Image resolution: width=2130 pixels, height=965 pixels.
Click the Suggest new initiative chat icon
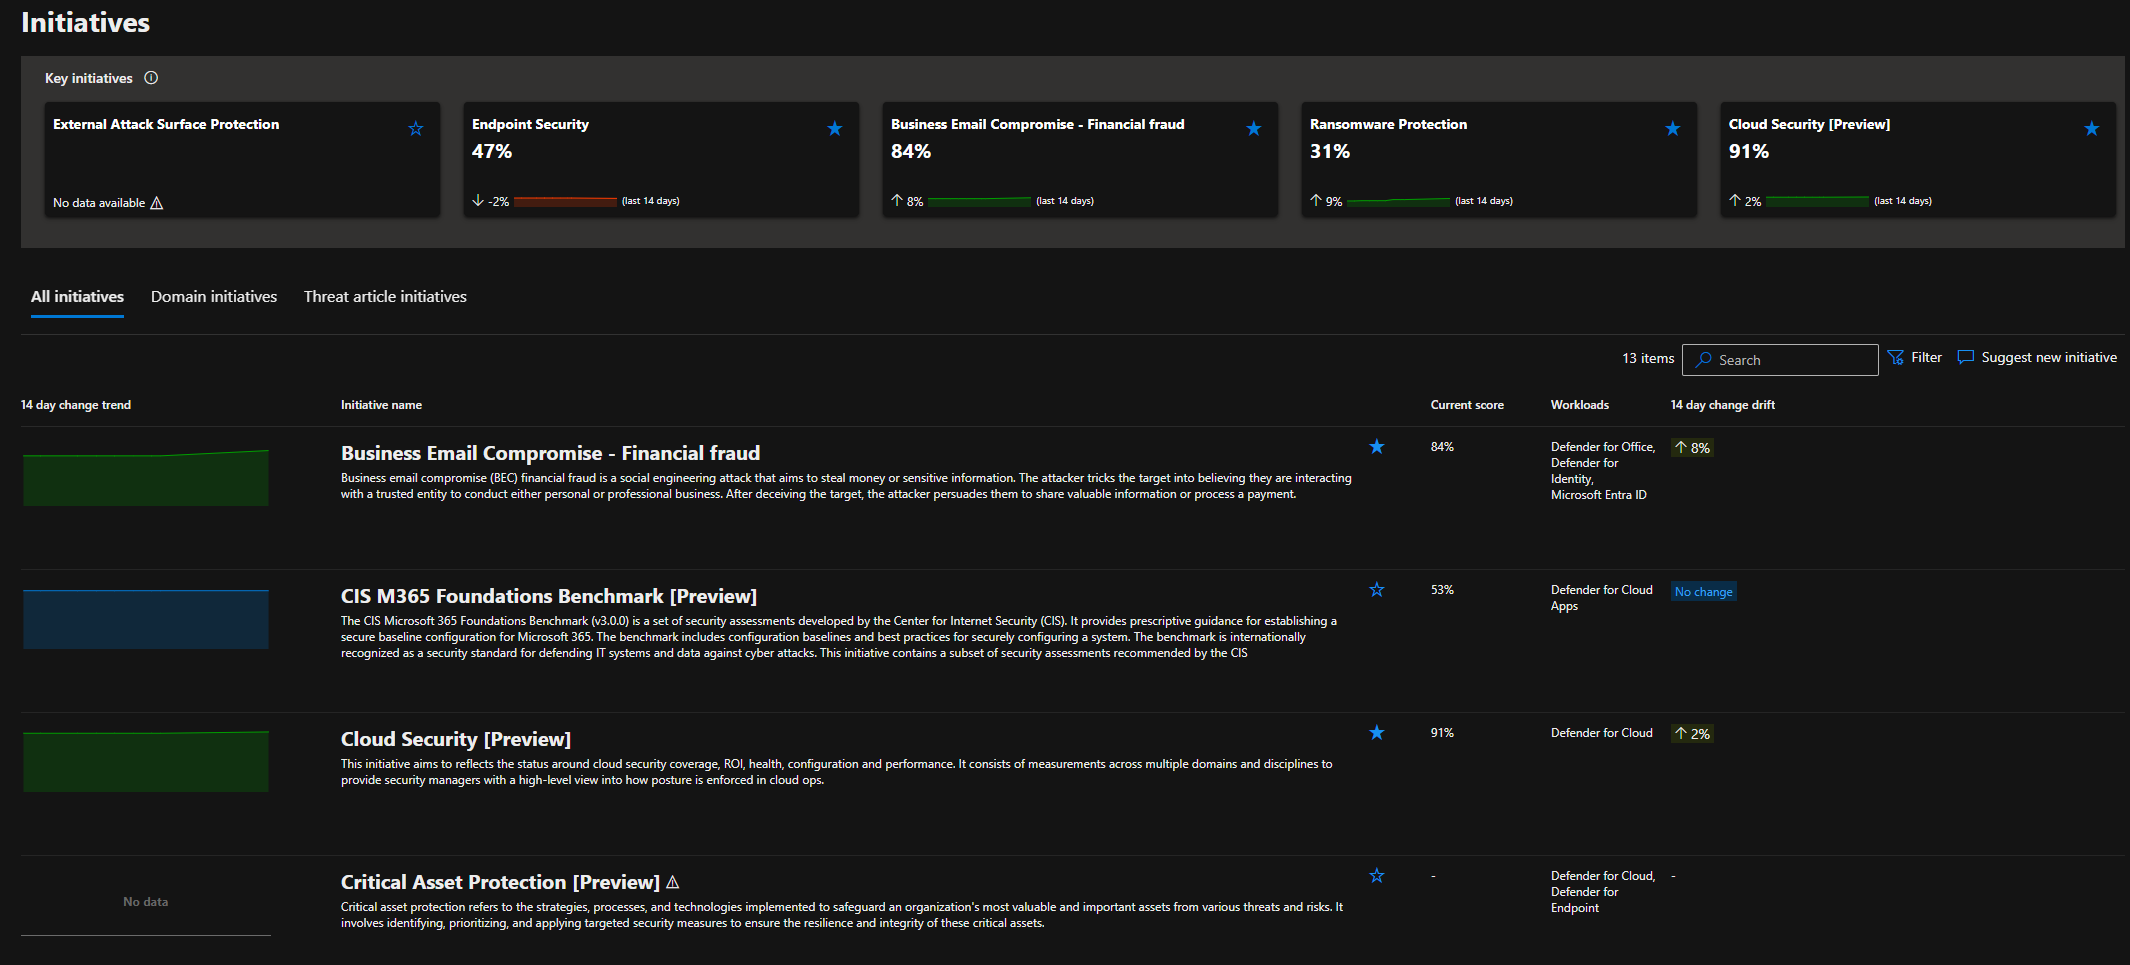tap(1965, 357)
